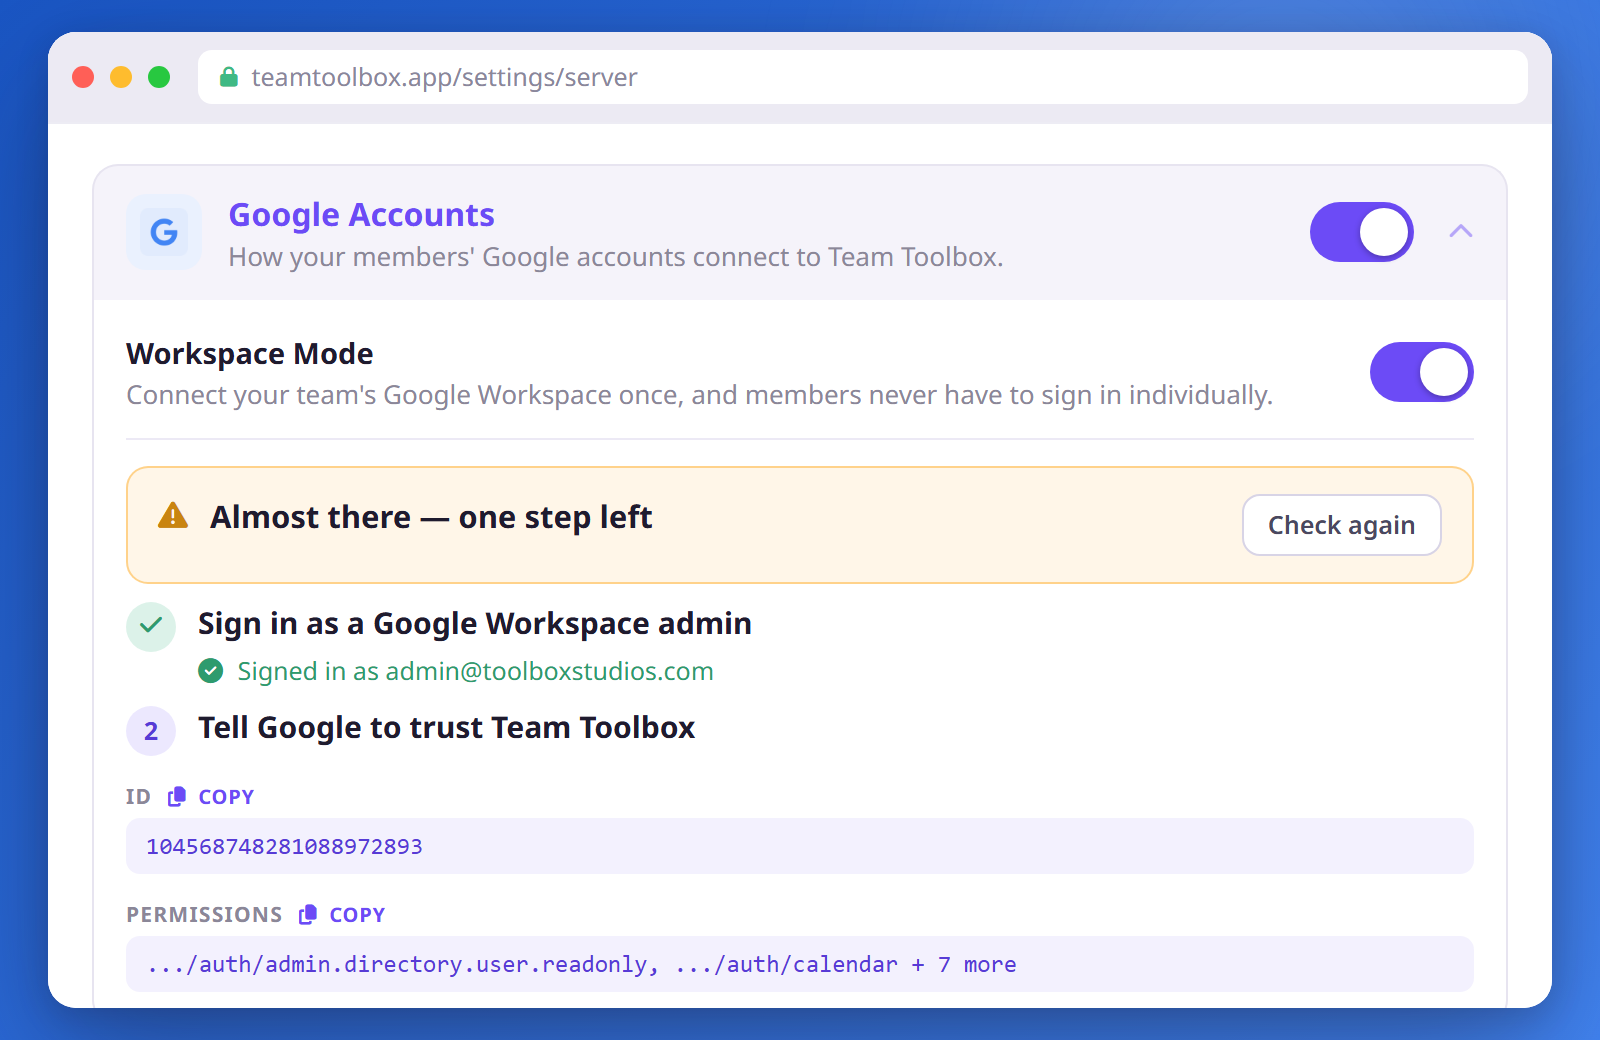
Task: Toggle the Google Accounts switch
Action: click(x=1362, y=232)
